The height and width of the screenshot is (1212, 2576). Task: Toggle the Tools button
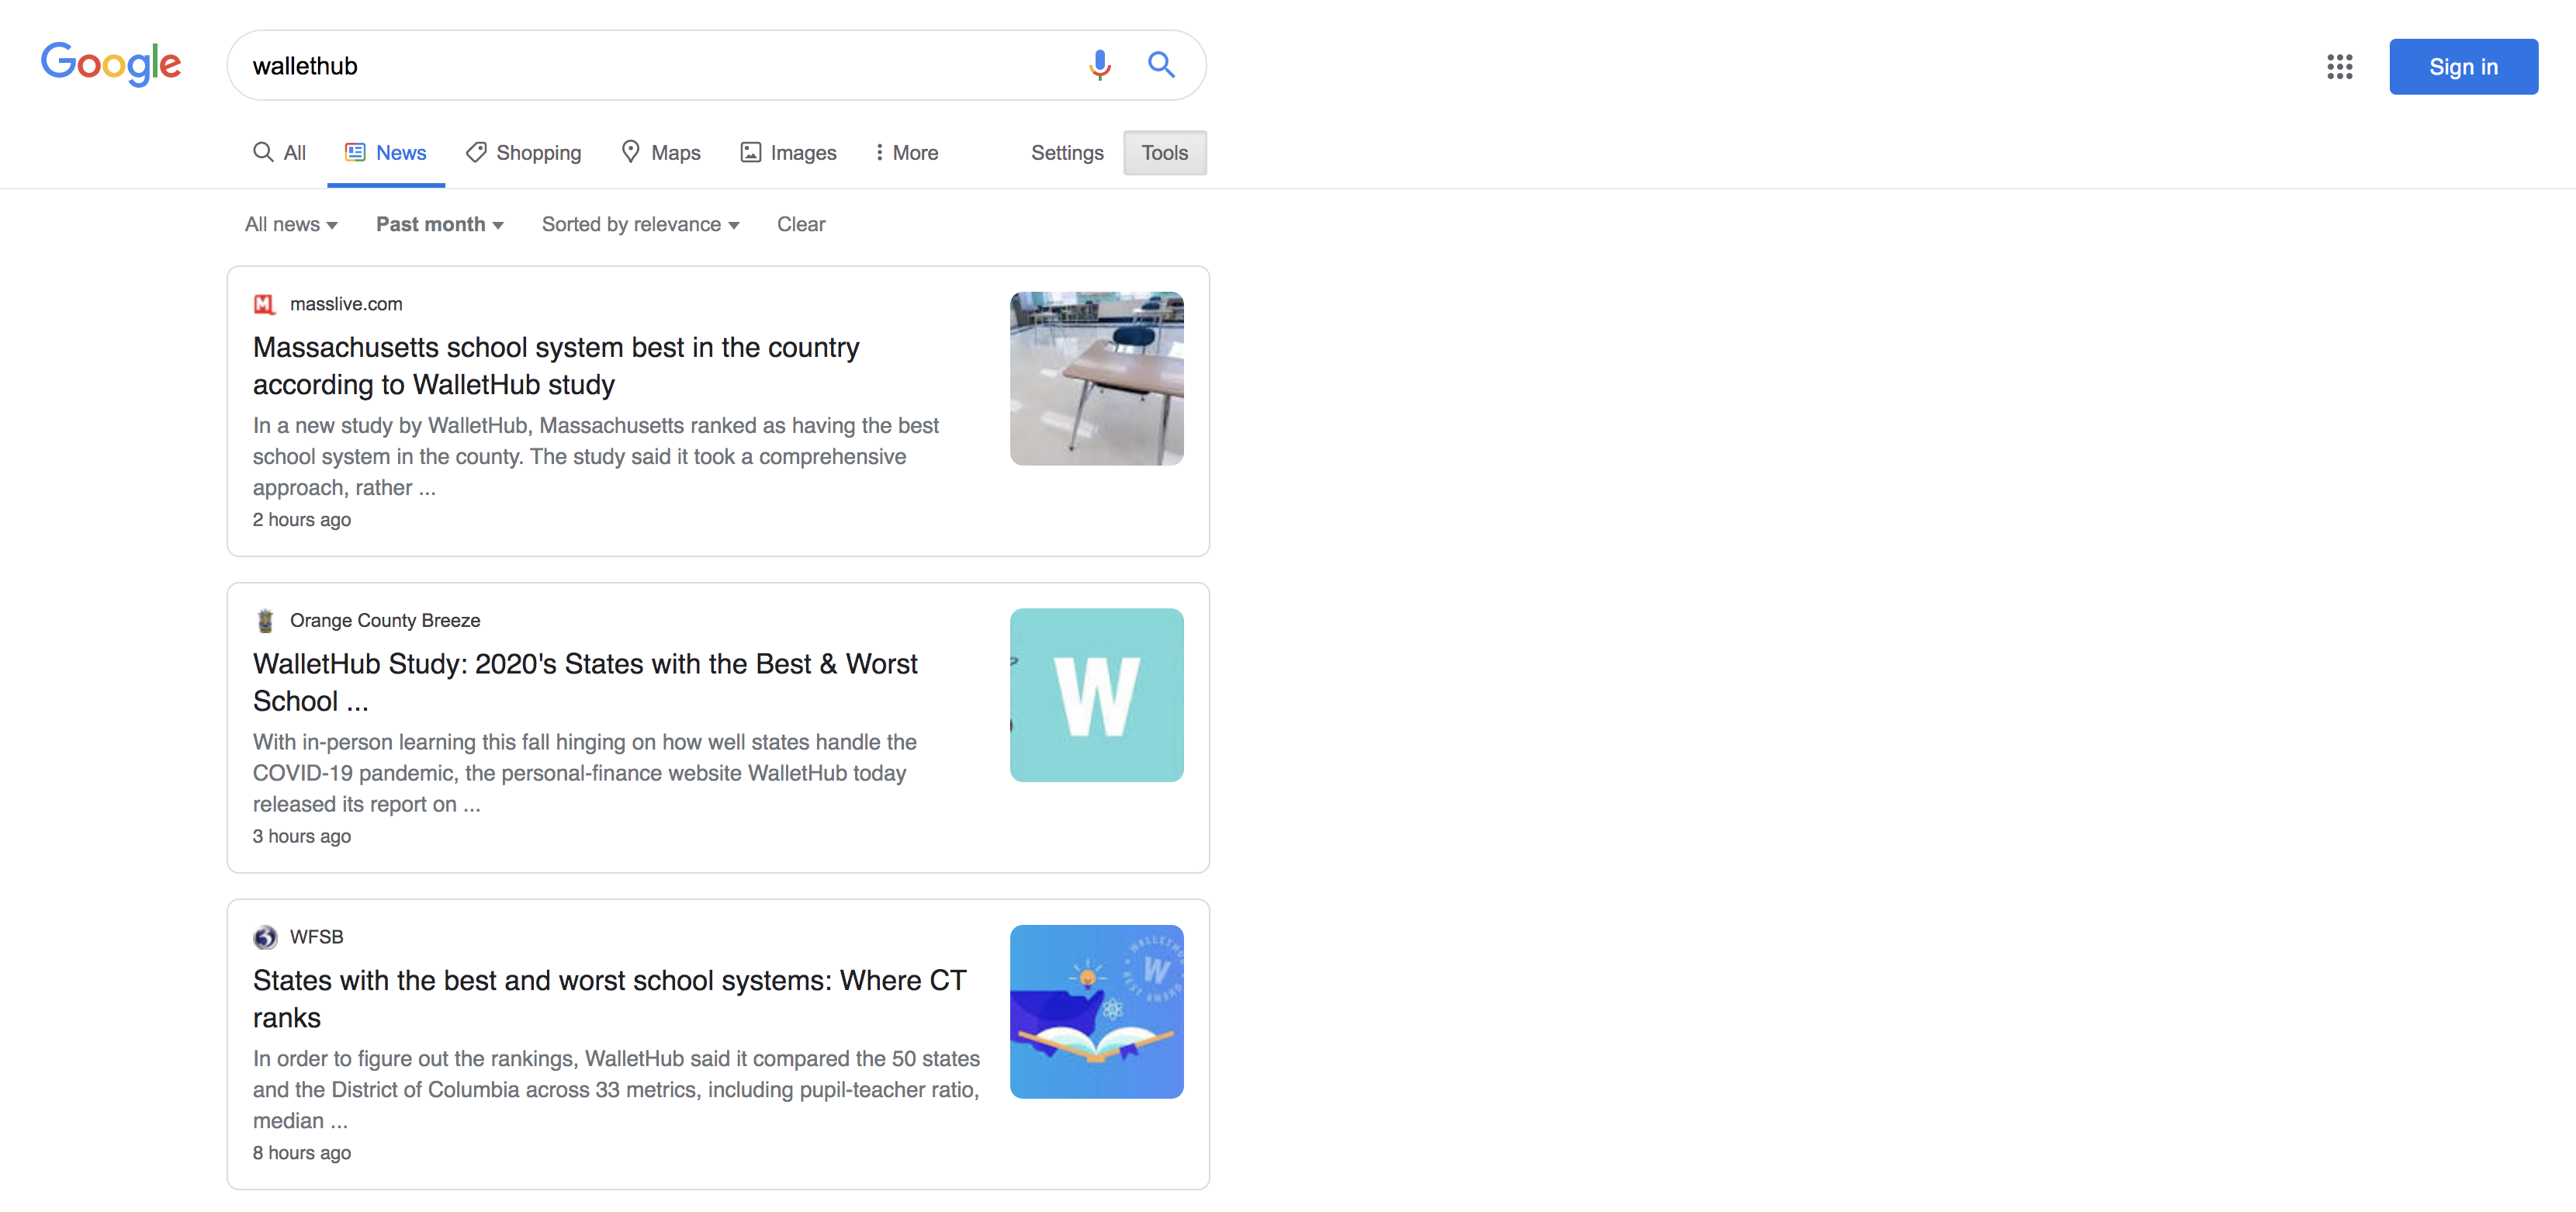pyautogui.click(x=1164, y=153)
